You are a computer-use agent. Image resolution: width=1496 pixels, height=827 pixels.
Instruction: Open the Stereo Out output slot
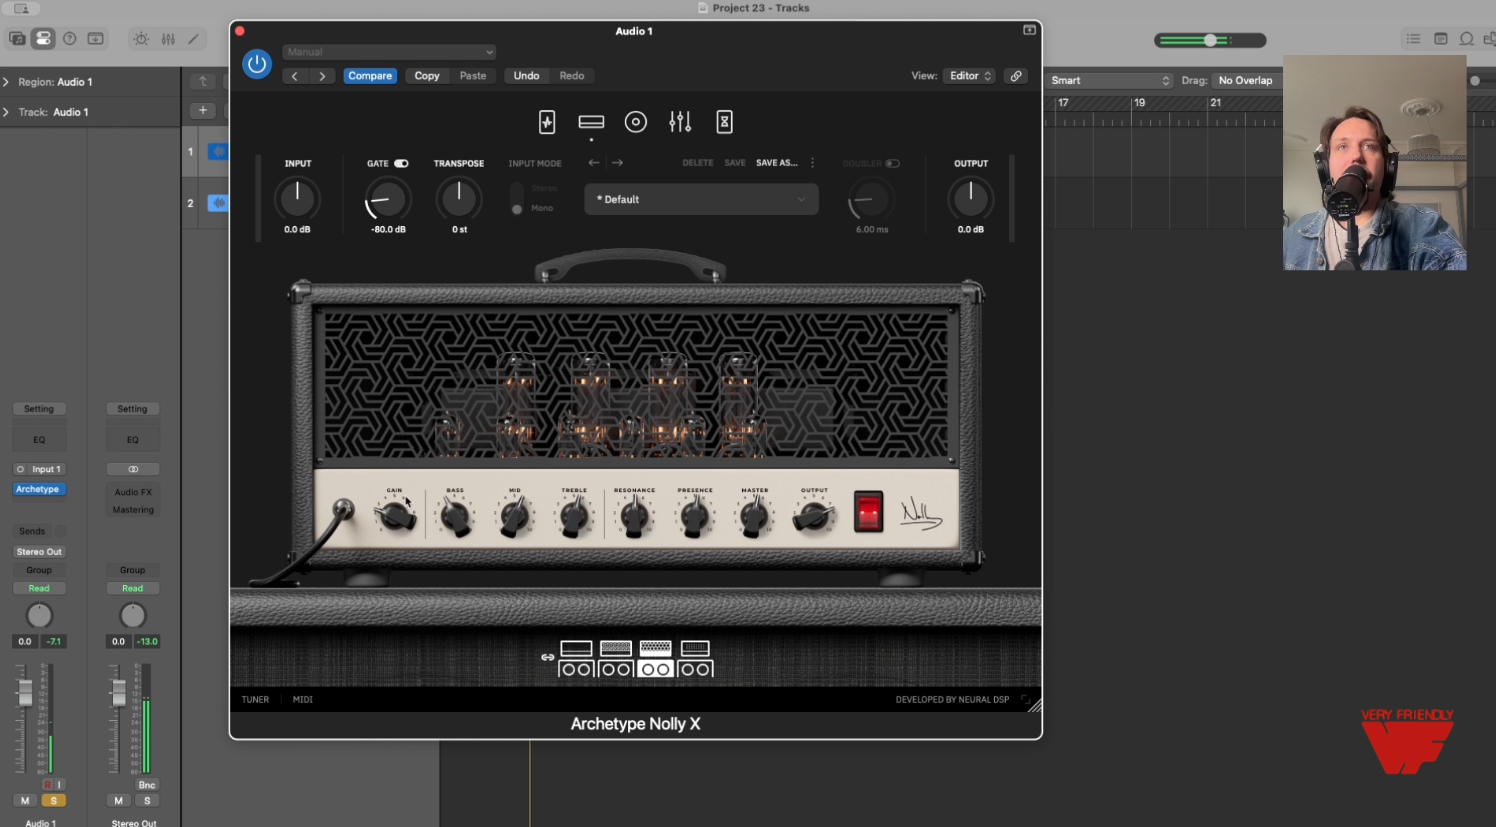point(39,551)
